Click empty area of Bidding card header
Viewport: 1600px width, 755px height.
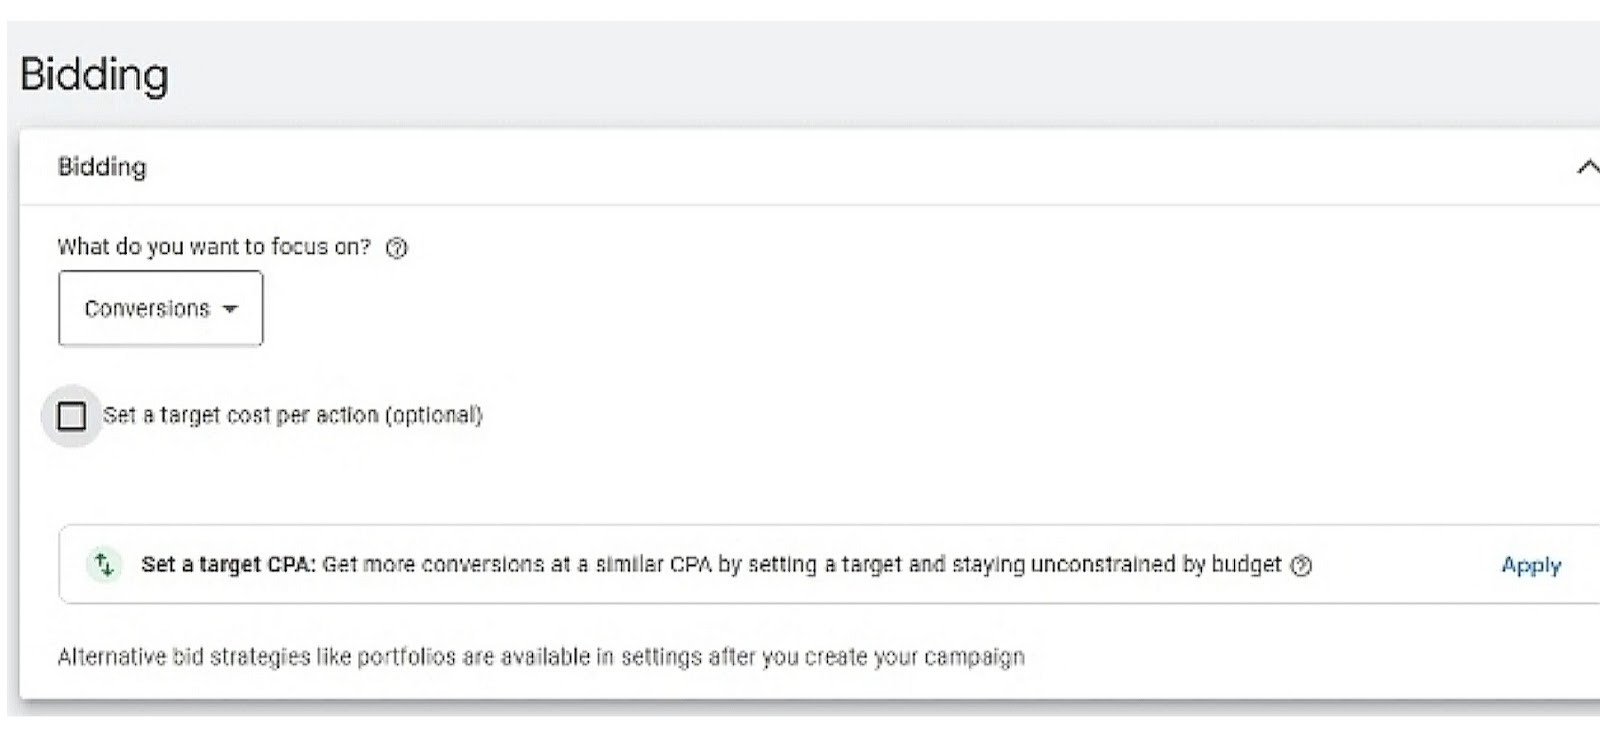tap(800, 167)
